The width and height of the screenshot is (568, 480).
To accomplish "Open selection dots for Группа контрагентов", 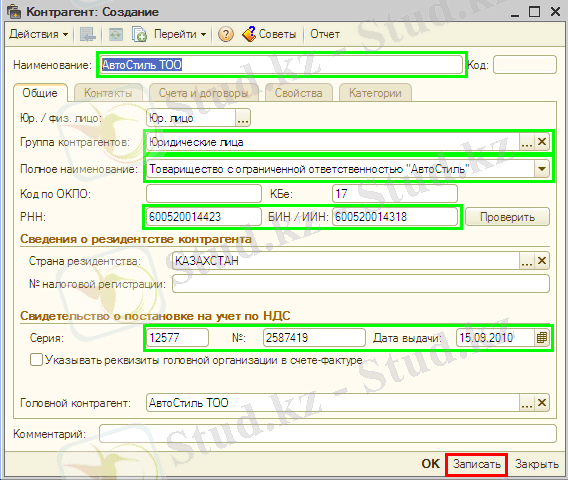I will tap(527, 142).
